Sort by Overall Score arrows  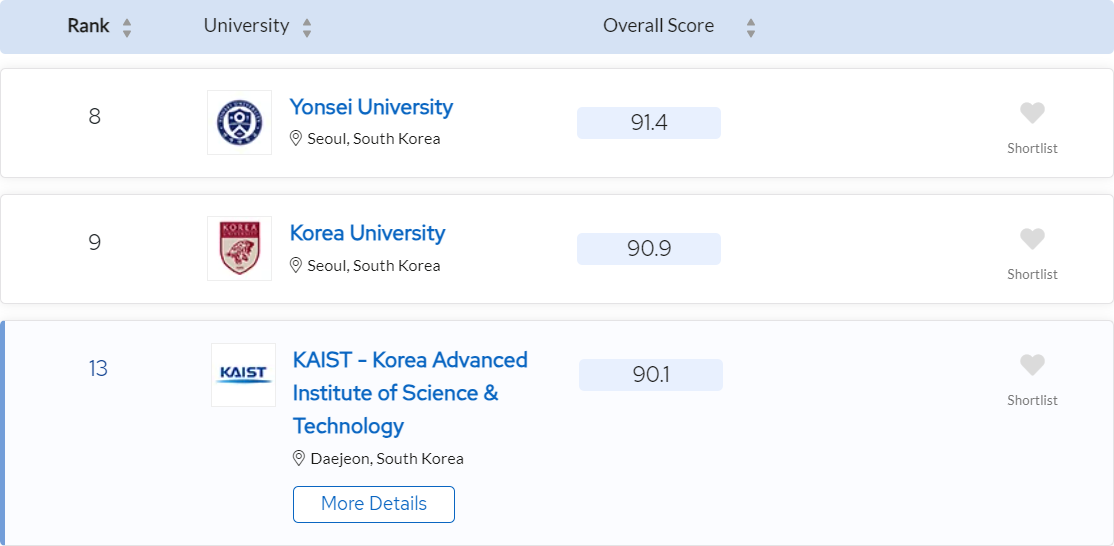[x=751, y=28]
